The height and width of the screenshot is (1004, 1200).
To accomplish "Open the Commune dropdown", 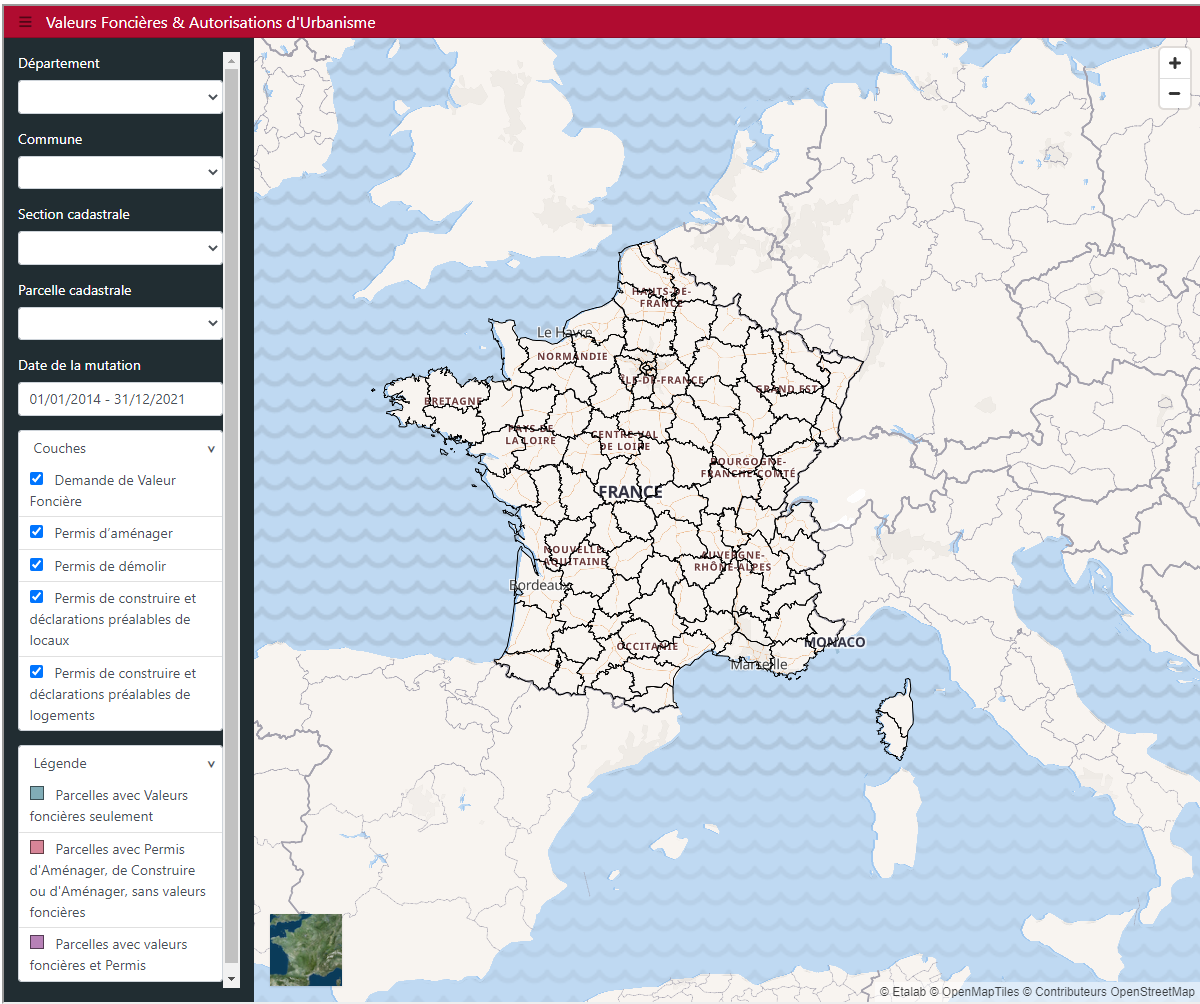I will (120, 172).
